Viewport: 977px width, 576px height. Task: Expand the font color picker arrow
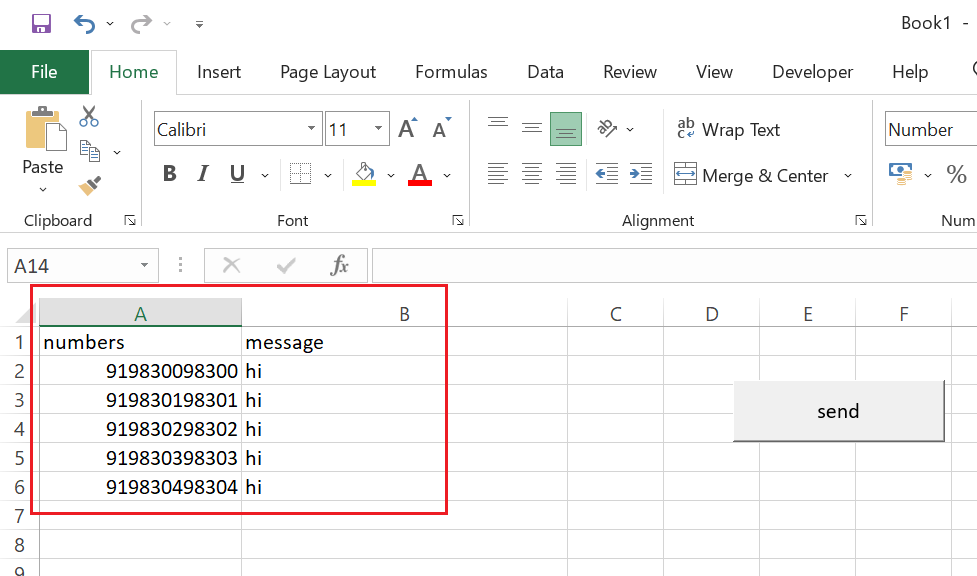tap(447, 176)
